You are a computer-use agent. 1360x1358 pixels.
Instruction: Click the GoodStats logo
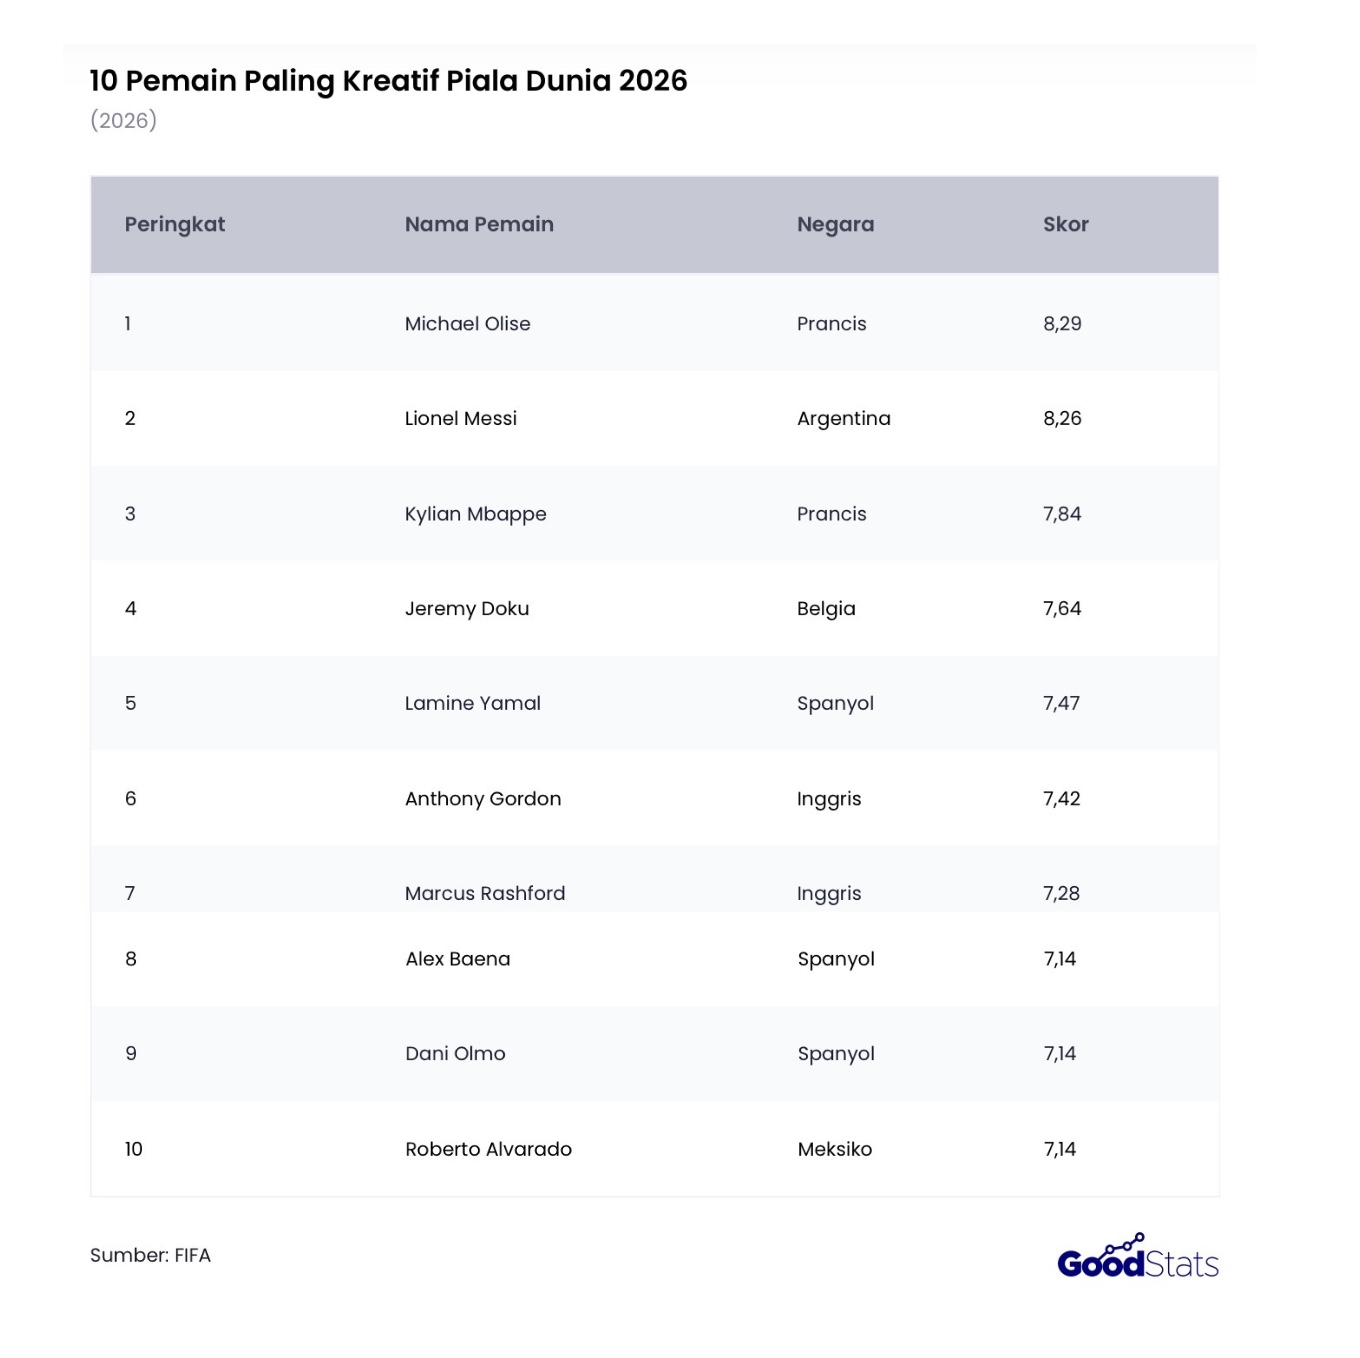pos(1138,1257)
